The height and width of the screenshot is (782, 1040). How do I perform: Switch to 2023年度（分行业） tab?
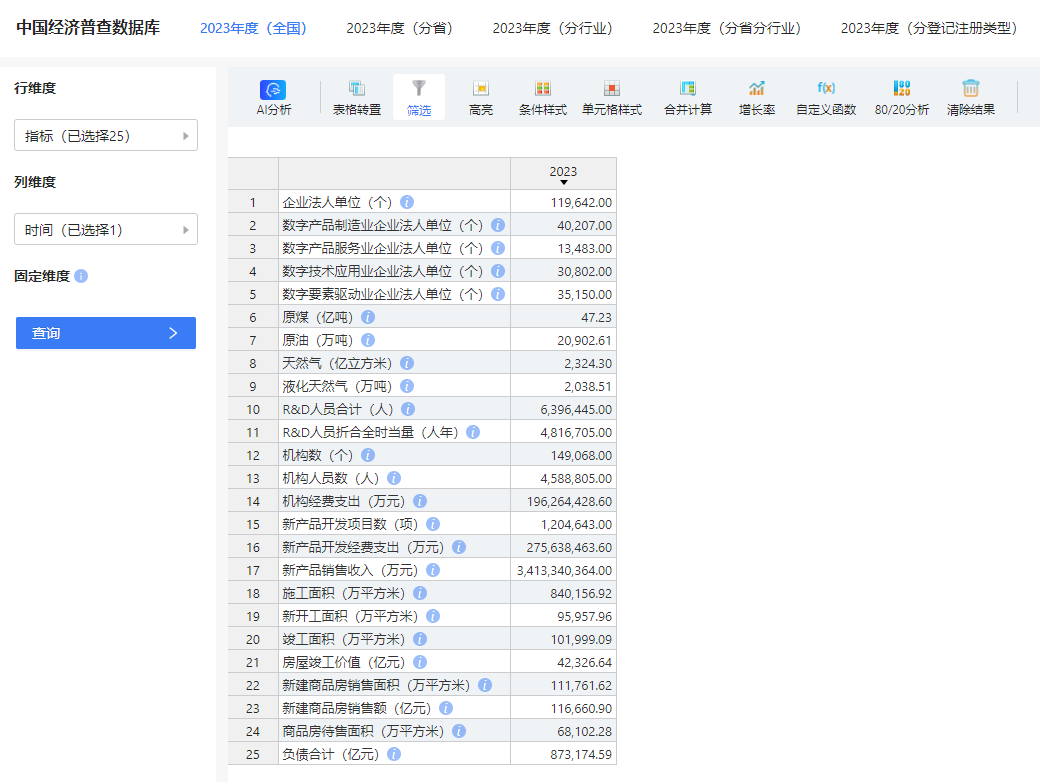pos(552,28)
